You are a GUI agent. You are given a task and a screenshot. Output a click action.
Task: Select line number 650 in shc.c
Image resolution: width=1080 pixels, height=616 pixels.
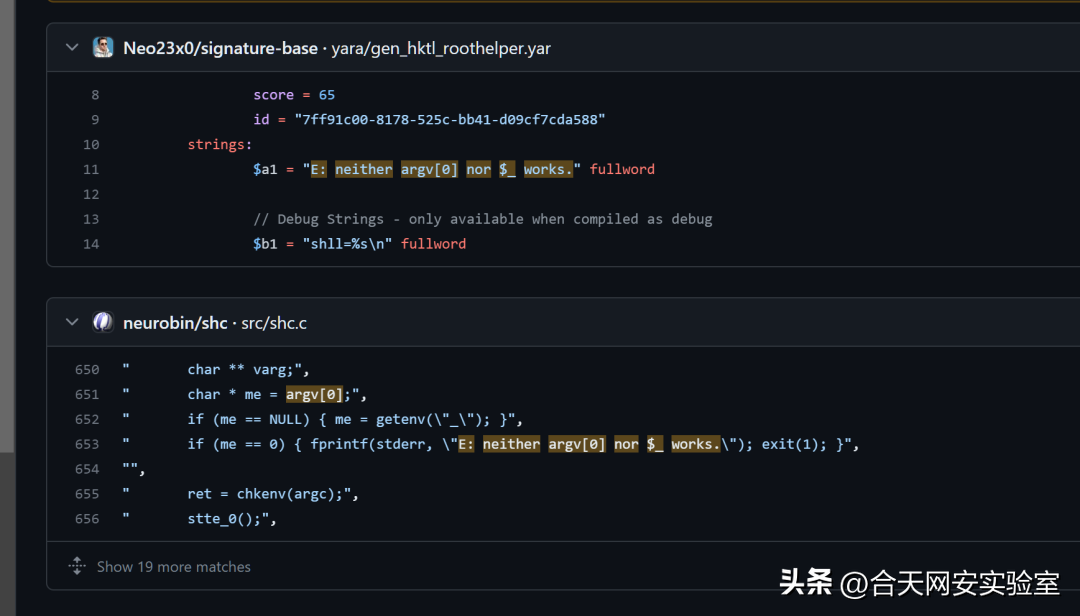(87, 369)
